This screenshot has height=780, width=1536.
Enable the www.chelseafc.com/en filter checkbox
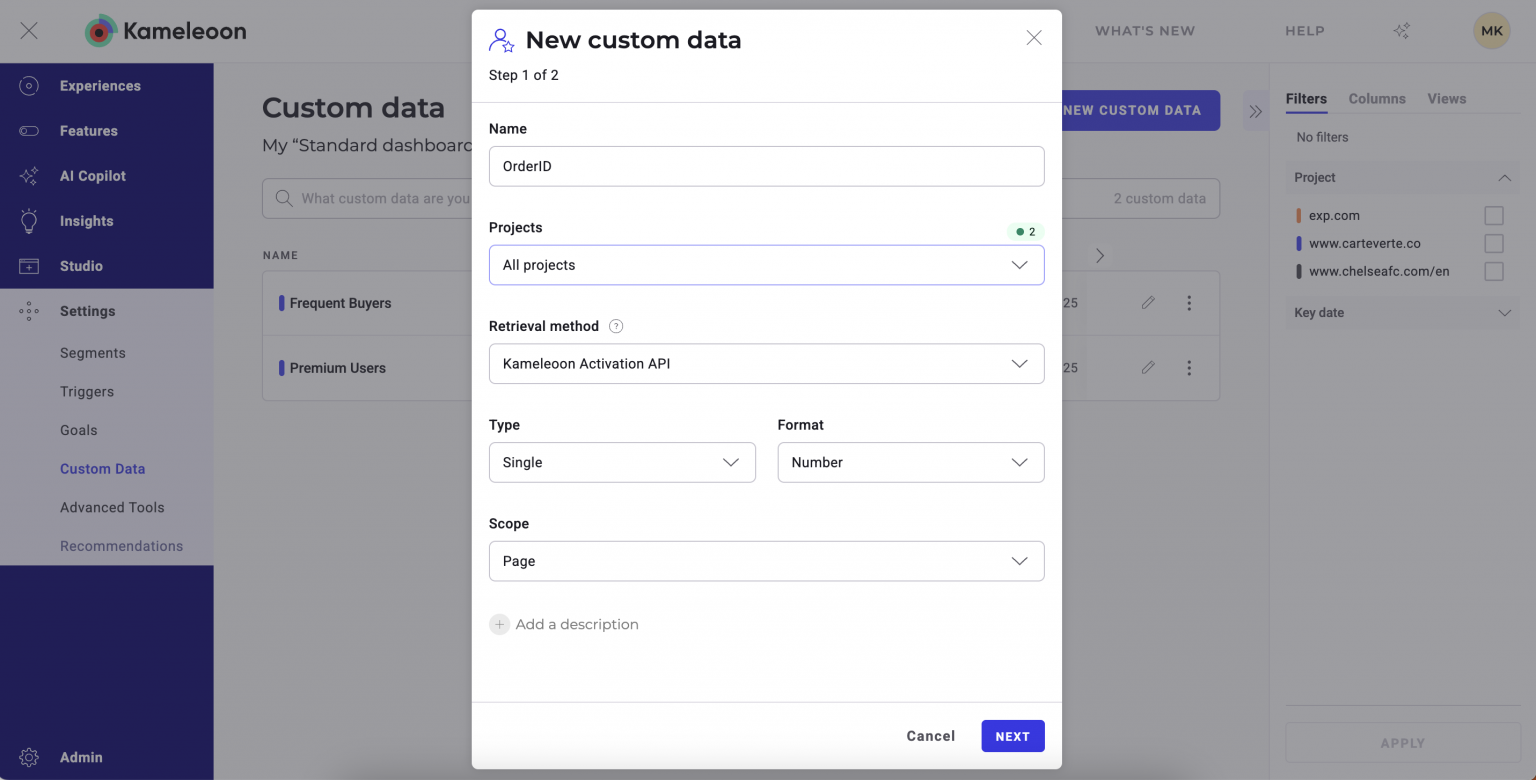[1493, 271]
